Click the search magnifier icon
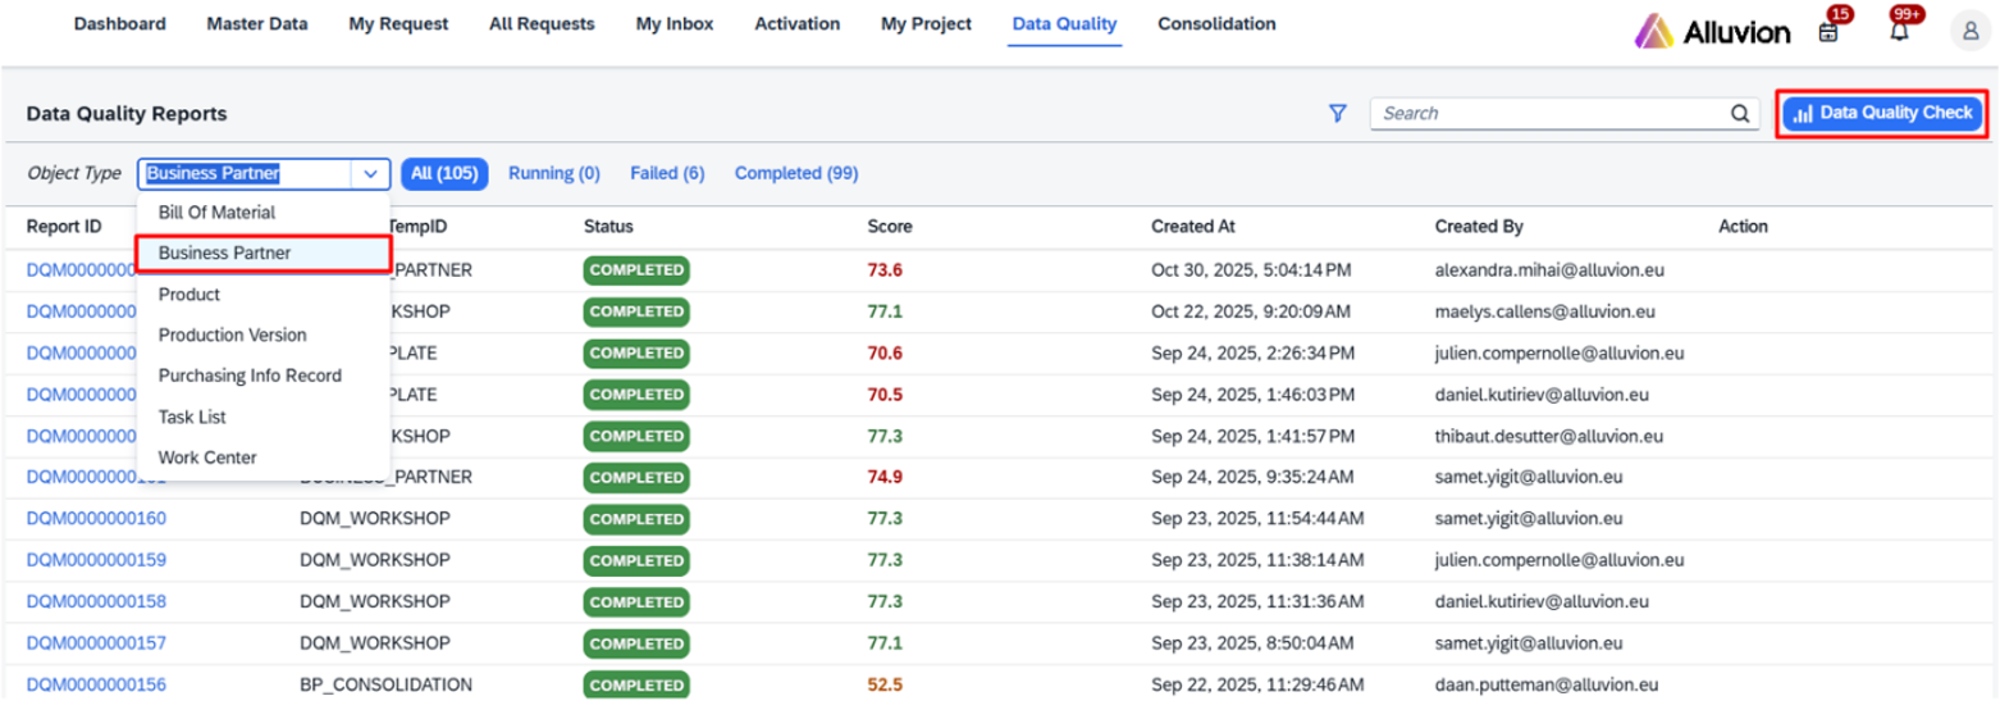This screenshot has width=2000, height=718. point(1740,114)
